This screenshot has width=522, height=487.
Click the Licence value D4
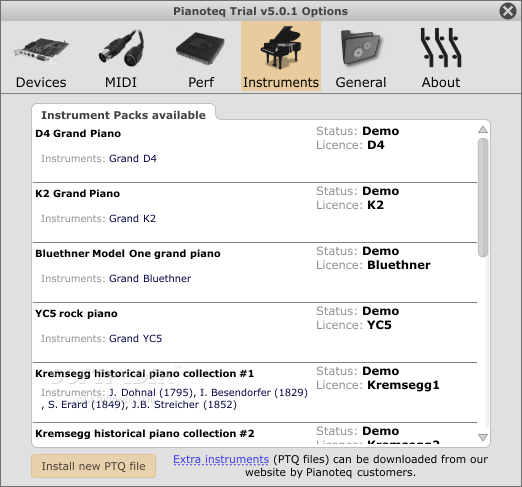coord(376,145)
